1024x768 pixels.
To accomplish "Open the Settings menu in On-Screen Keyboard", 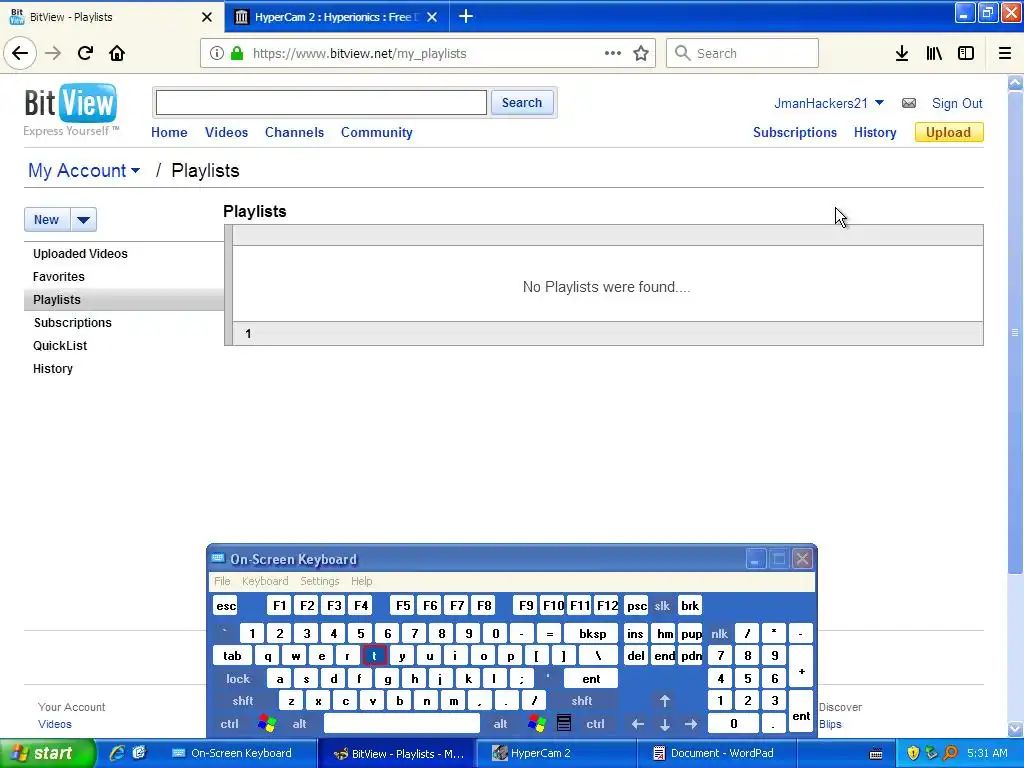I will pos(319,581).
